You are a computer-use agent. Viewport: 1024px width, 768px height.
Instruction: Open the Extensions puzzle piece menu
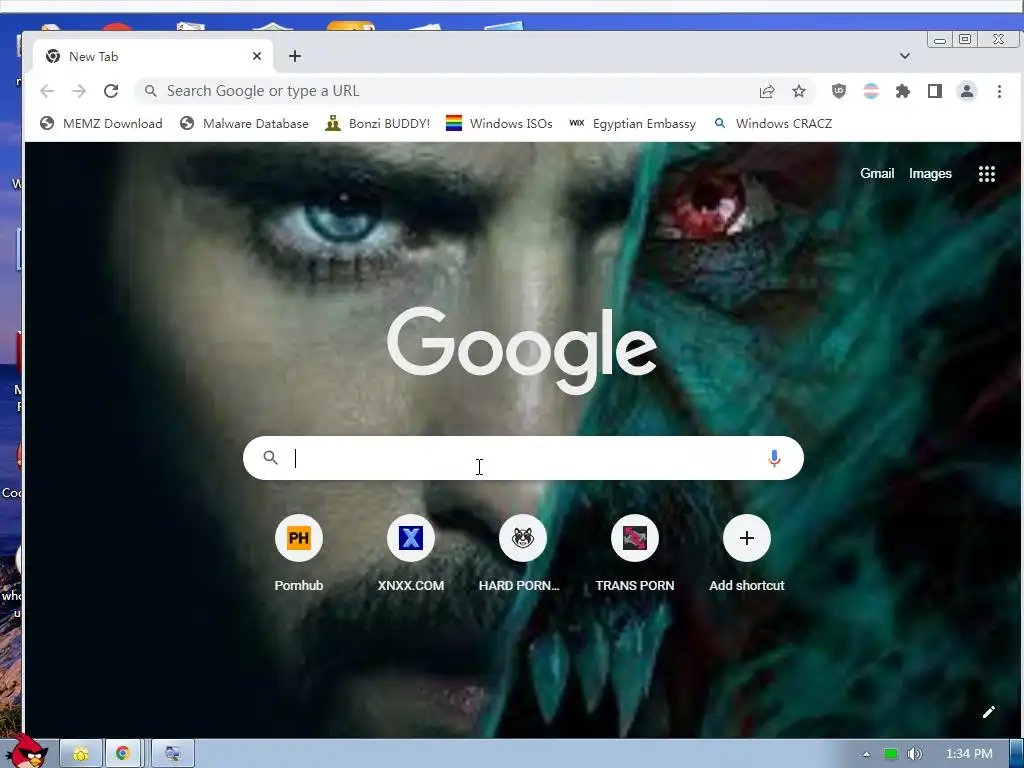(903, 91)
